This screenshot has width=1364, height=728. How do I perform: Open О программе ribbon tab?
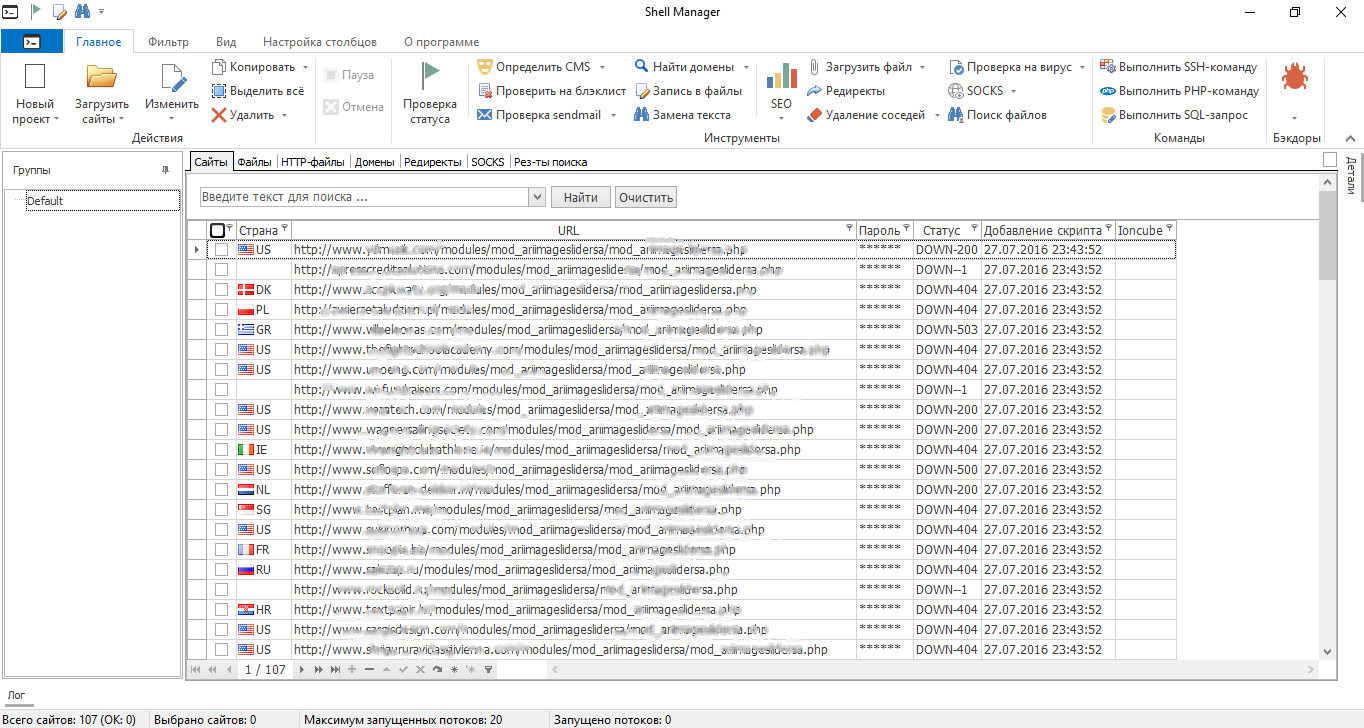441,42
